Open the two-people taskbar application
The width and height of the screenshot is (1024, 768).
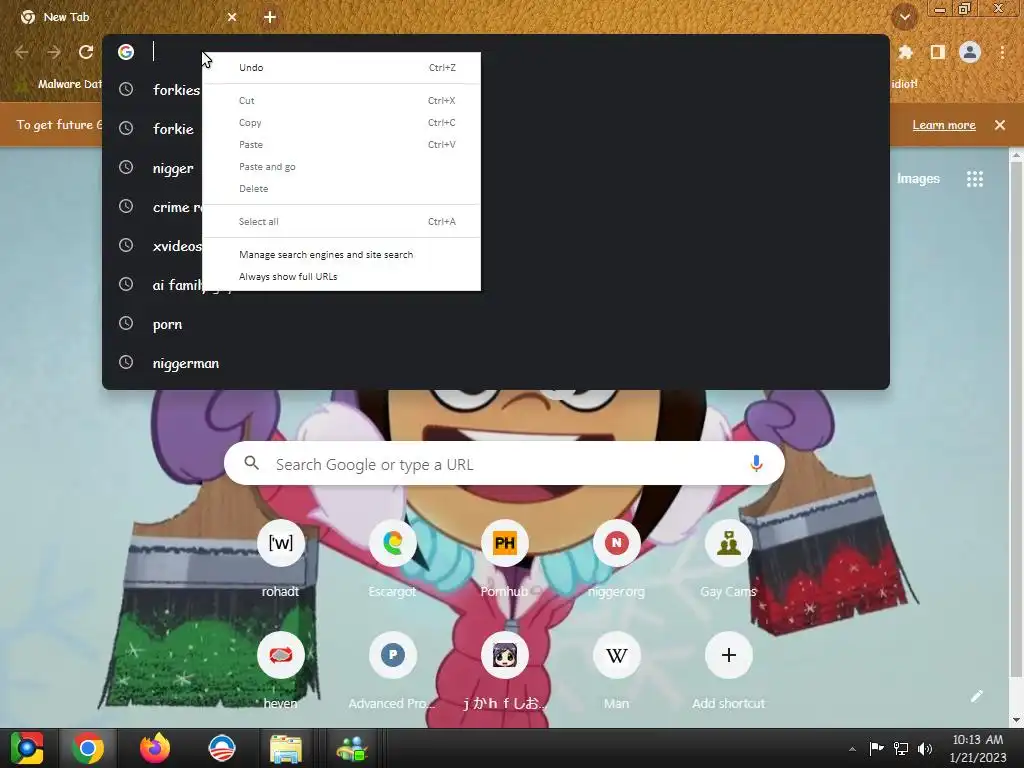tap(353, 749)
